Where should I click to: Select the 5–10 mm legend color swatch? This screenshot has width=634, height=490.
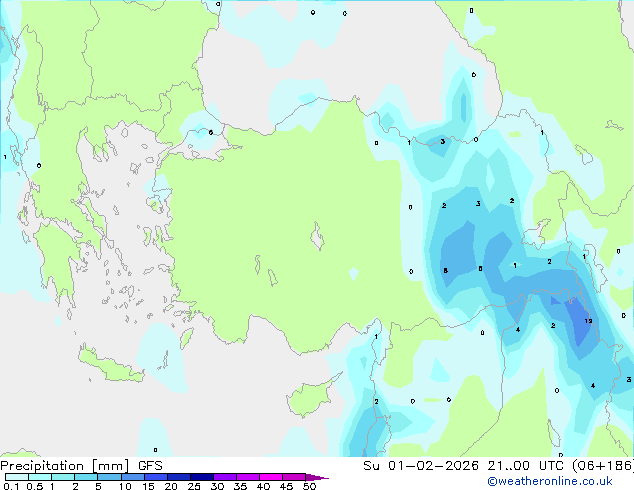tap(109, 477)
